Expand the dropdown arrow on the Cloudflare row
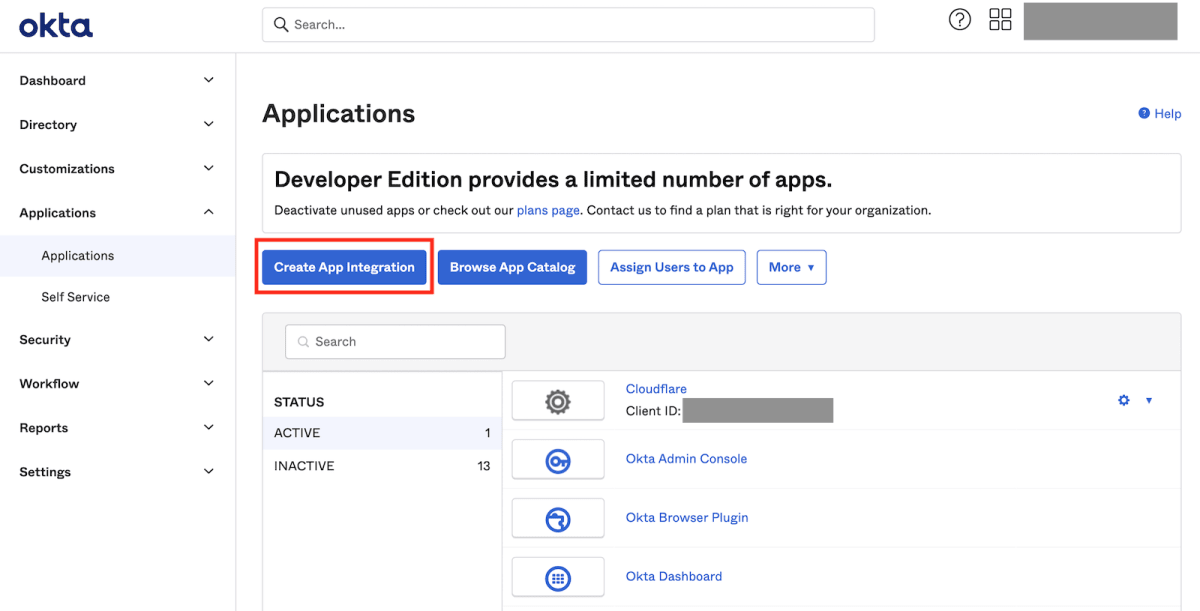 (1148, 400)
